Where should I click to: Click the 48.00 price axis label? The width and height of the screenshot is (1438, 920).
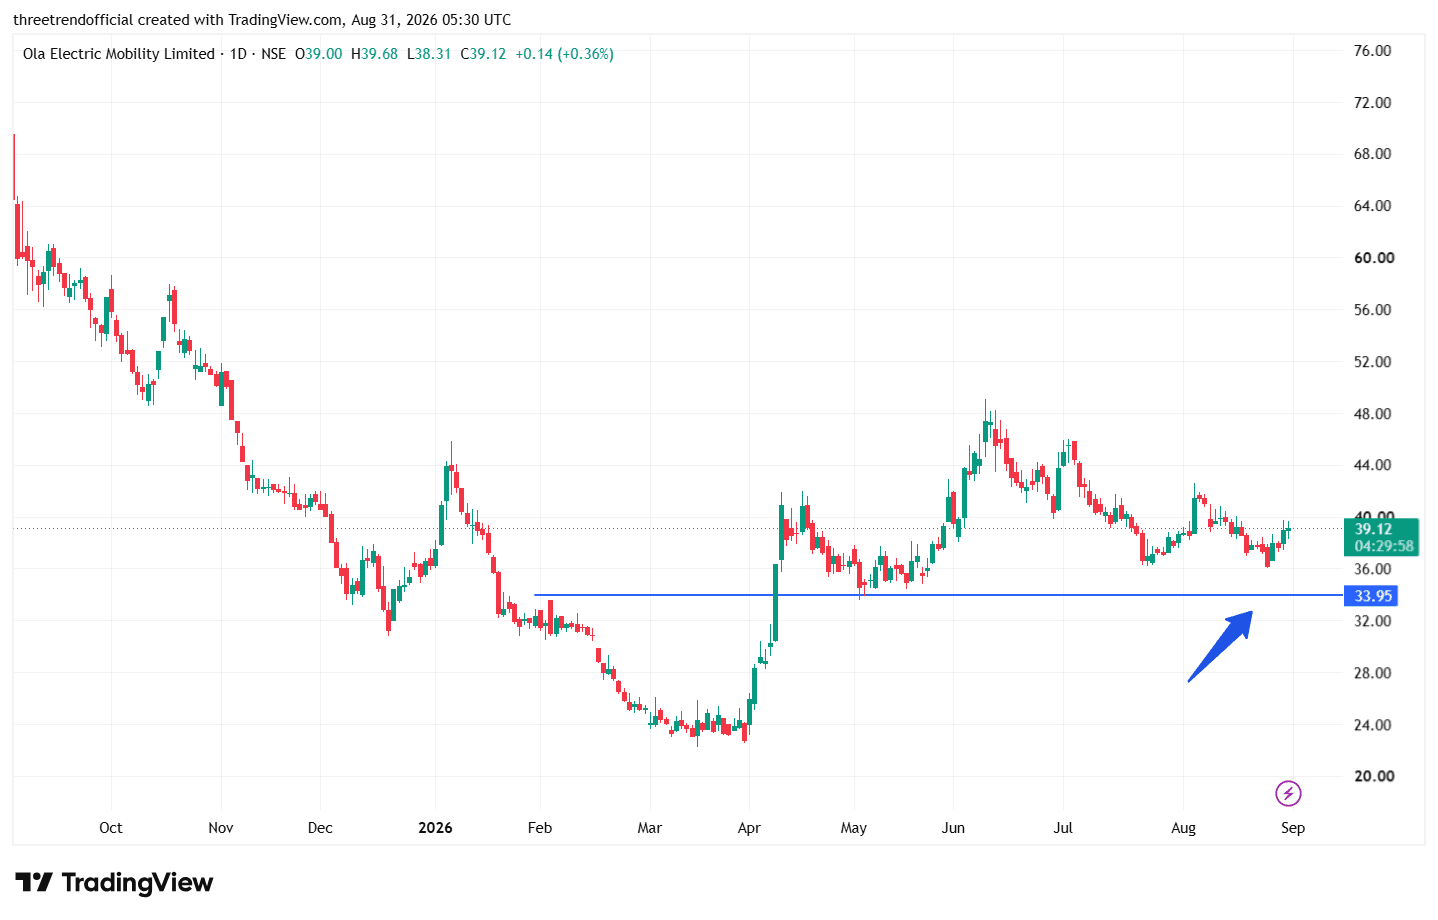(1372, 414)
